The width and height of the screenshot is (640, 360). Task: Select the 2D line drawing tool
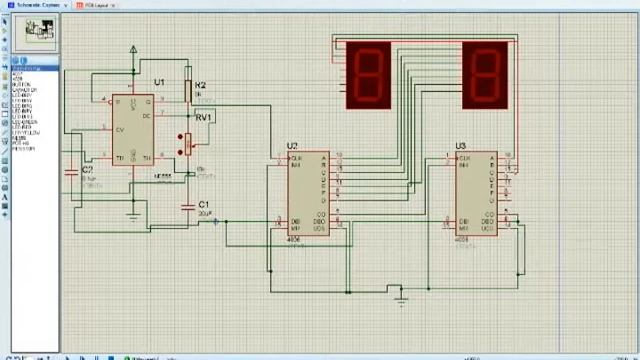(5, 152)
